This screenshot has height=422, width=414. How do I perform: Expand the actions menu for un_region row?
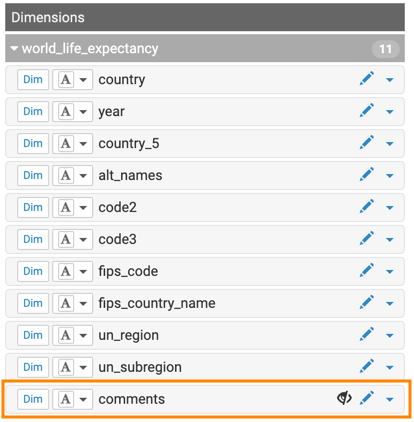[390, 336]
